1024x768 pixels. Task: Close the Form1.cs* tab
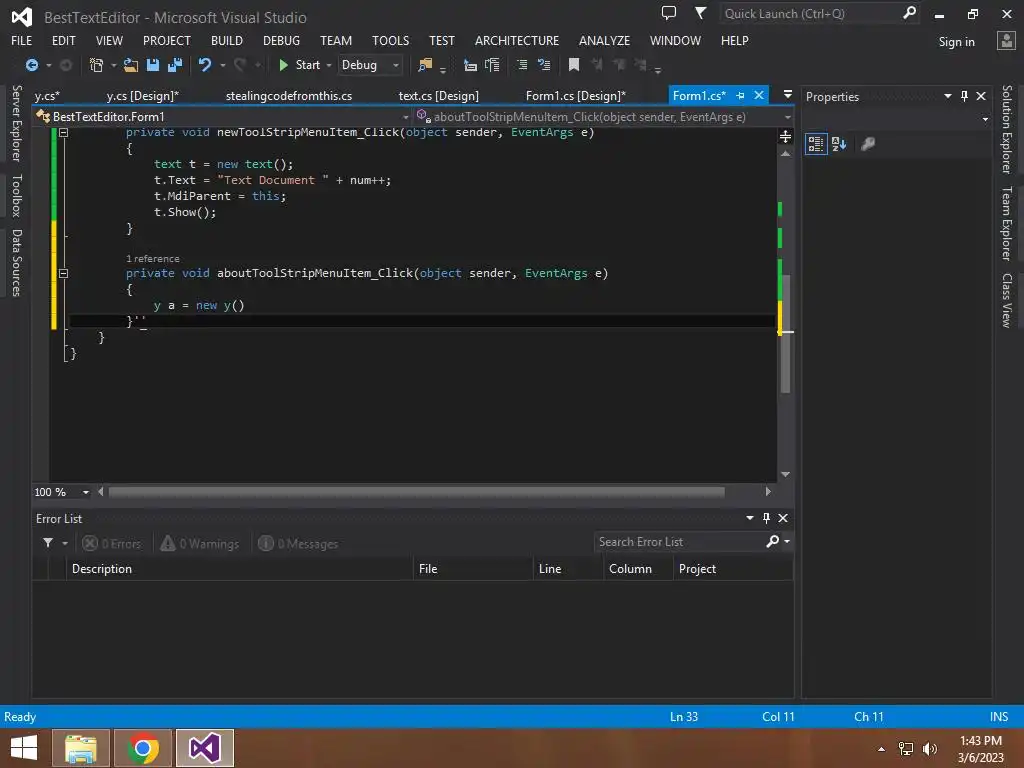[x=759, y=95]
